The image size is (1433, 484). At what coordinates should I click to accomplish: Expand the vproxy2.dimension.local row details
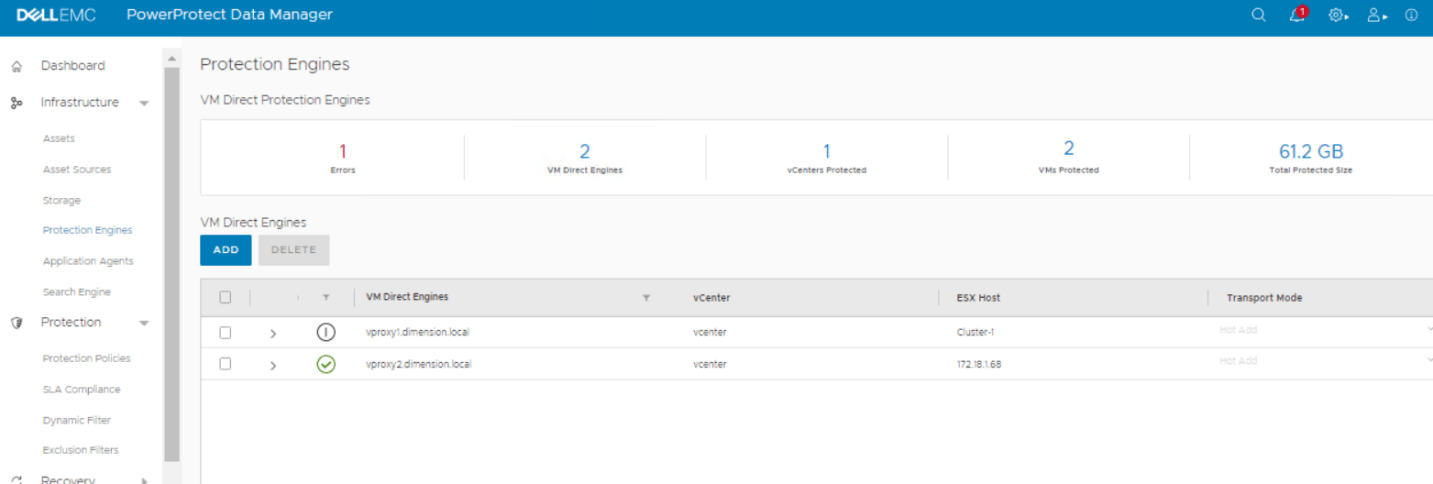(x=273, y=365)
